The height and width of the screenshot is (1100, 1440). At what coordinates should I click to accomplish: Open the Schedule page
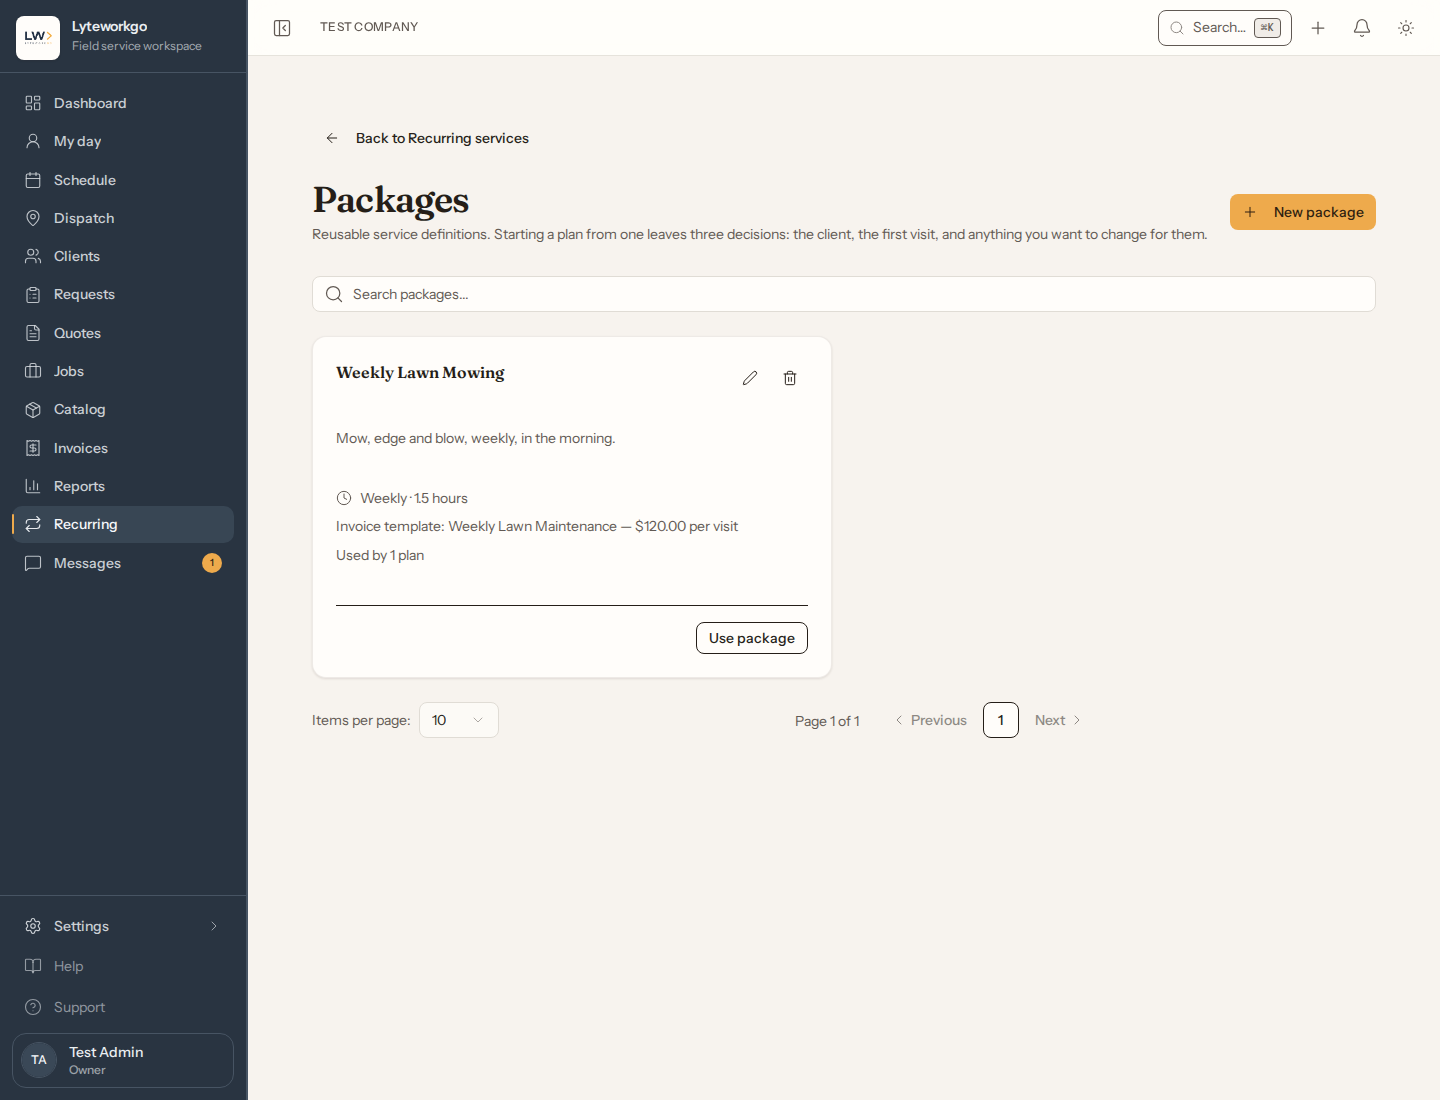tap(123, 180)
